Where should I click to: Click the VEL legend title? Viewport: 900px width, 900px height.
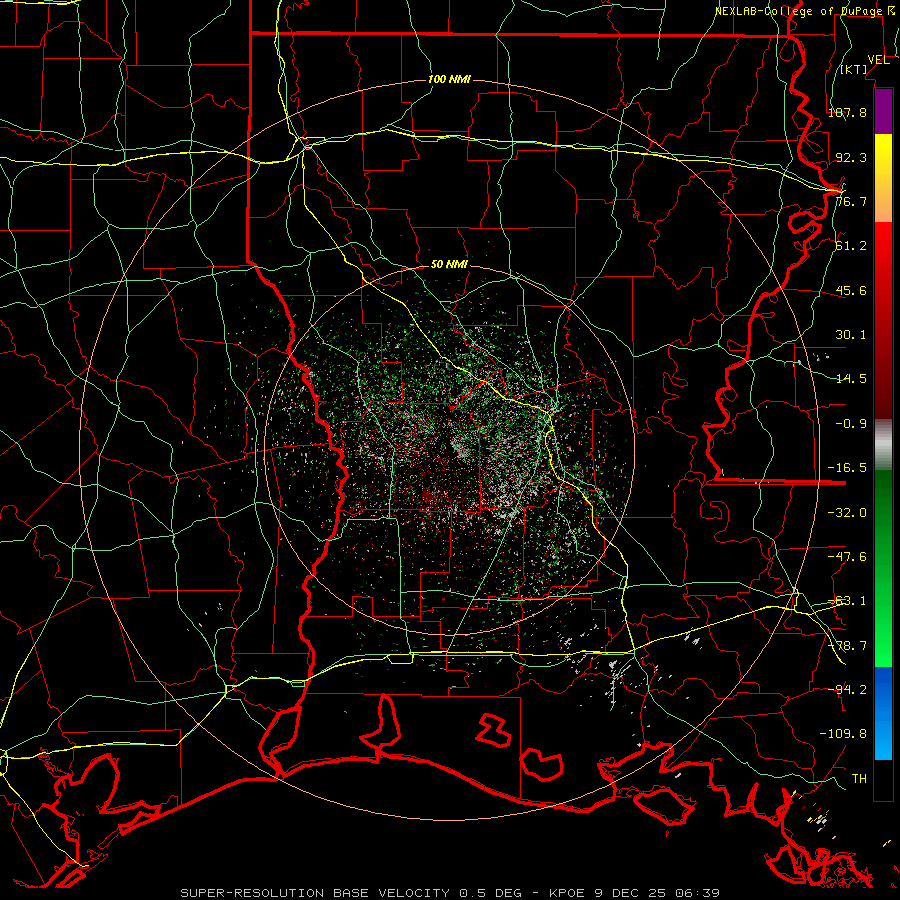pyautogui.click(x=879, y=60)
